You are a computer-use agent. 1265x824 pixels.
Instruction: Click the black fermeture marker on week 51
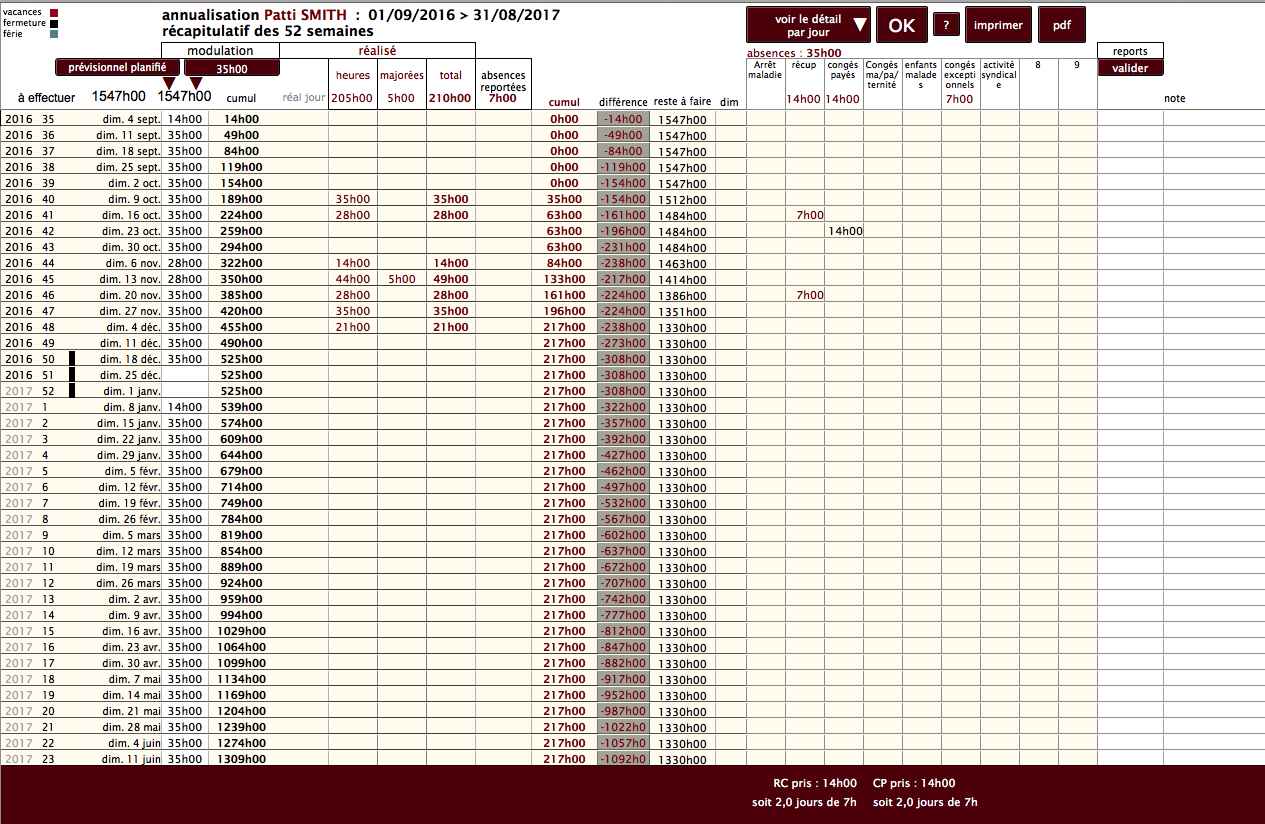tap(72, 375)
